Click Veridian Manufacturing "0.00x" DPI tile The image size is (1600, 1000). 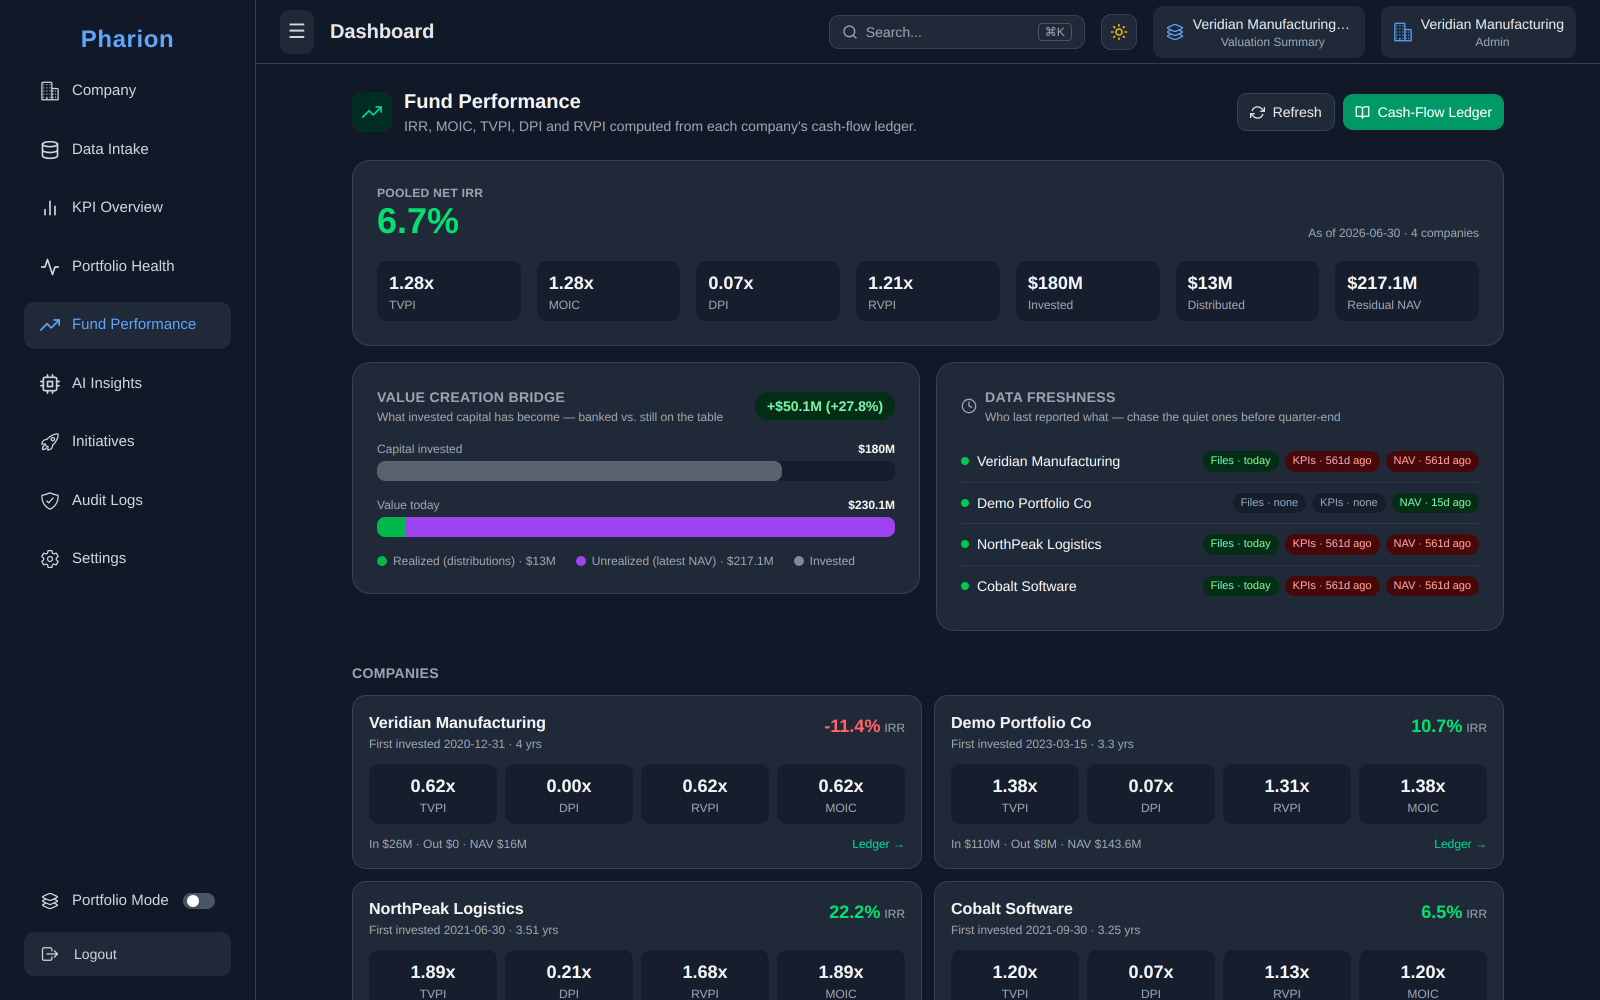tap(569, 794)
